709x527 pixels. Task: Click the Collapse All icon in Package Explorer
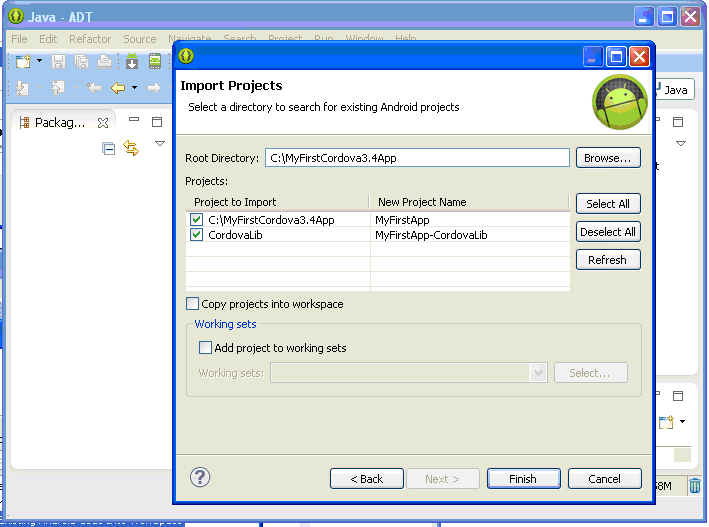tap(109, 148)
